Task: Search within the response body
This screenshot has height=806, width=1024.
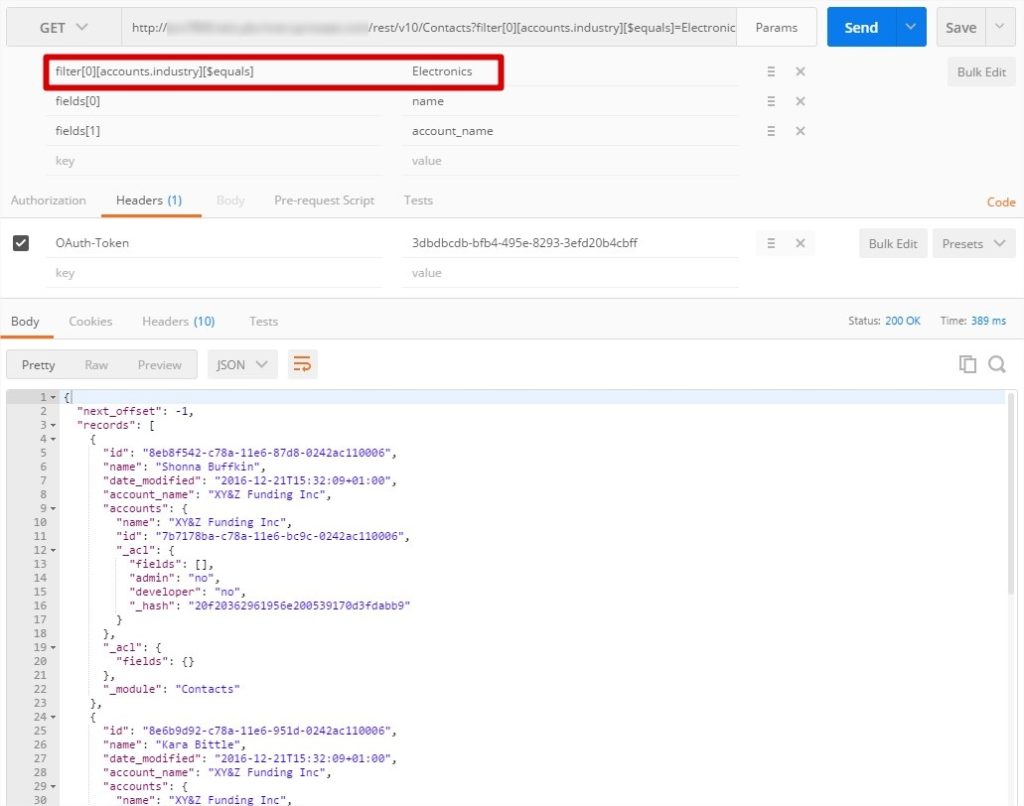Action: pos(997,365)
